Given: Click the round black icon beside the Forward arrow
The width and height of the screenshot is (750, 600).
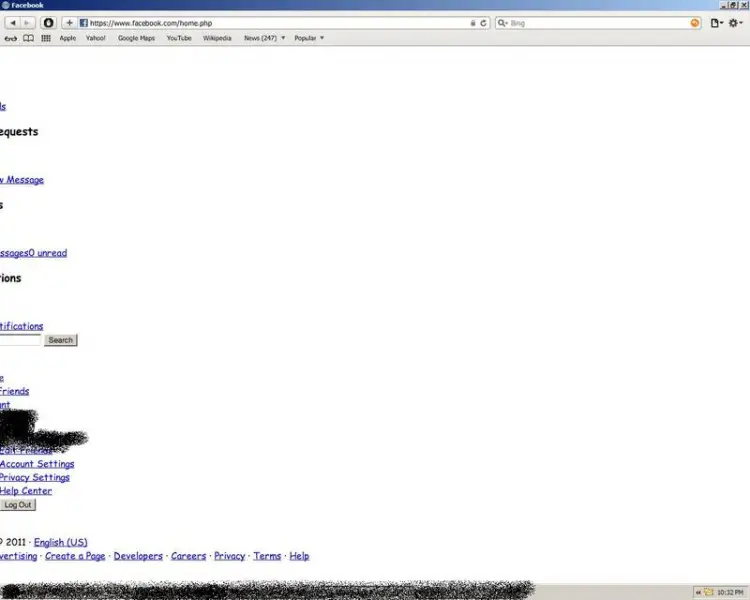Looking at the screenshot, I should (48, 23).
